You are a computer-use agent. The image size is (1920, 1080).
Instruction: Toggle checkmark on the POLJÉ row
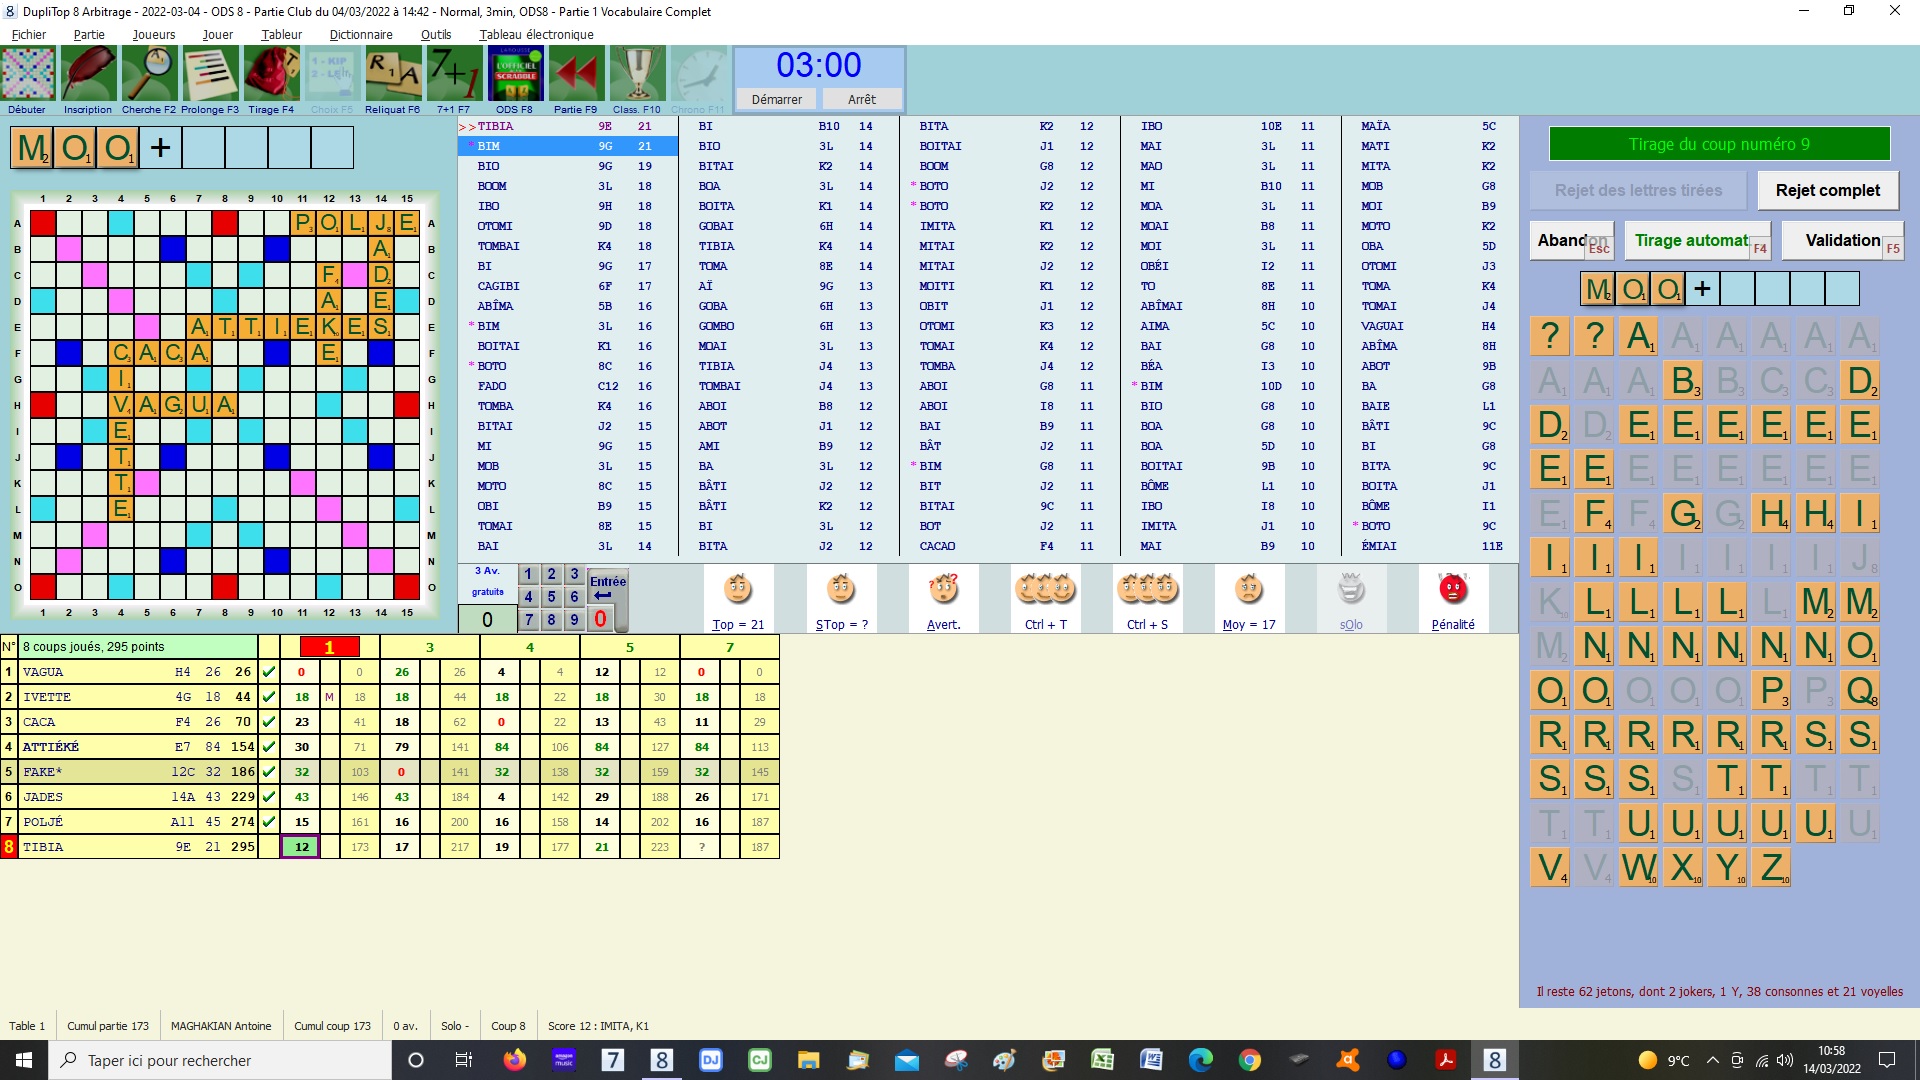point(268,822)
